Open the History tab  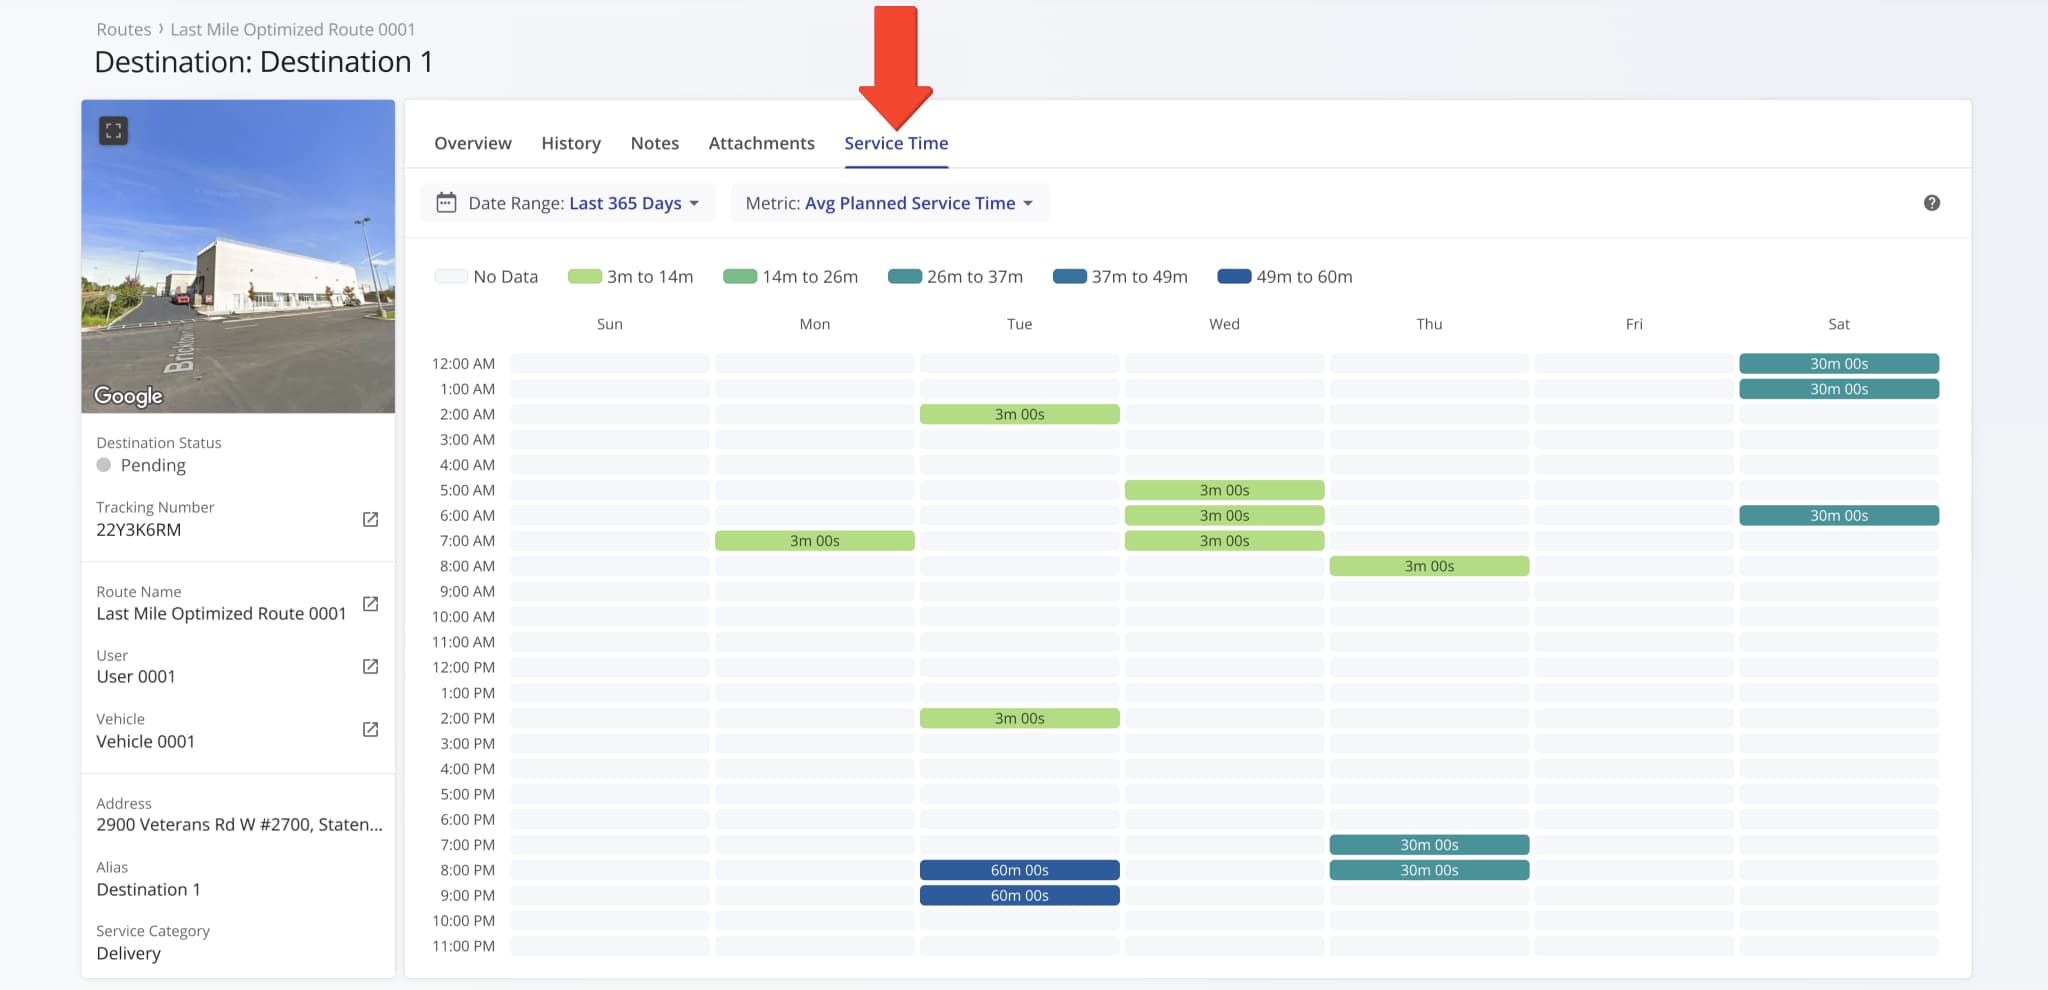click(570, 143)
